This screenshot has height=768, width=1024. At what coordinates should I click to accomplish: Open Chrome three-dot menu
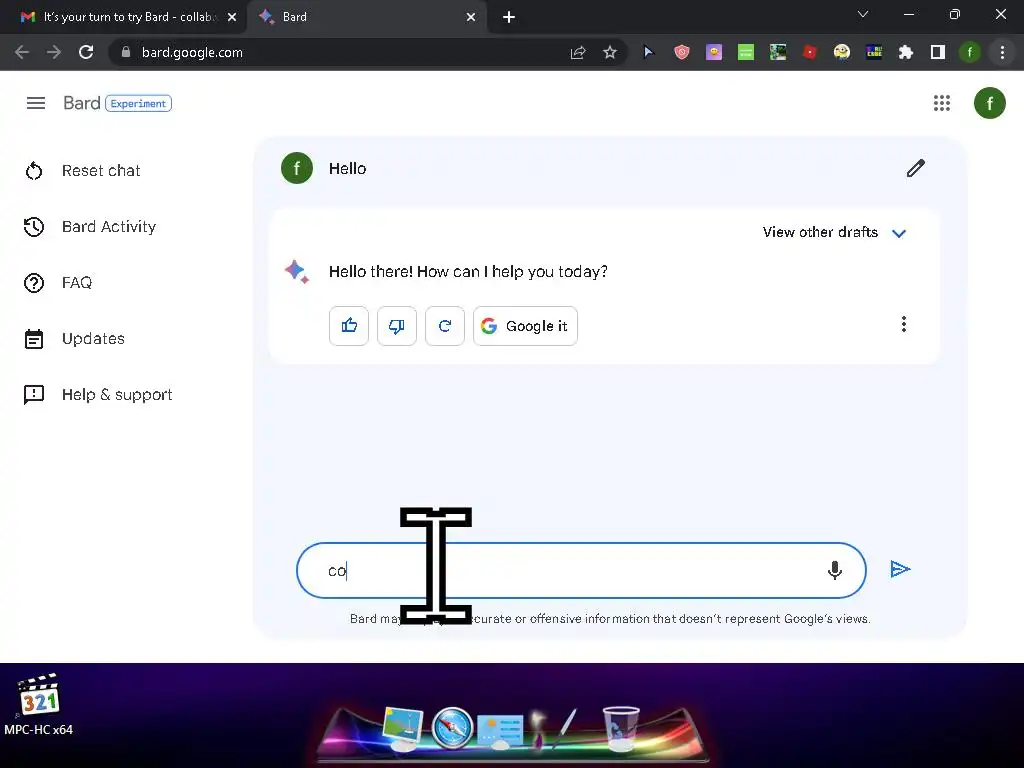pos(1002,52)
